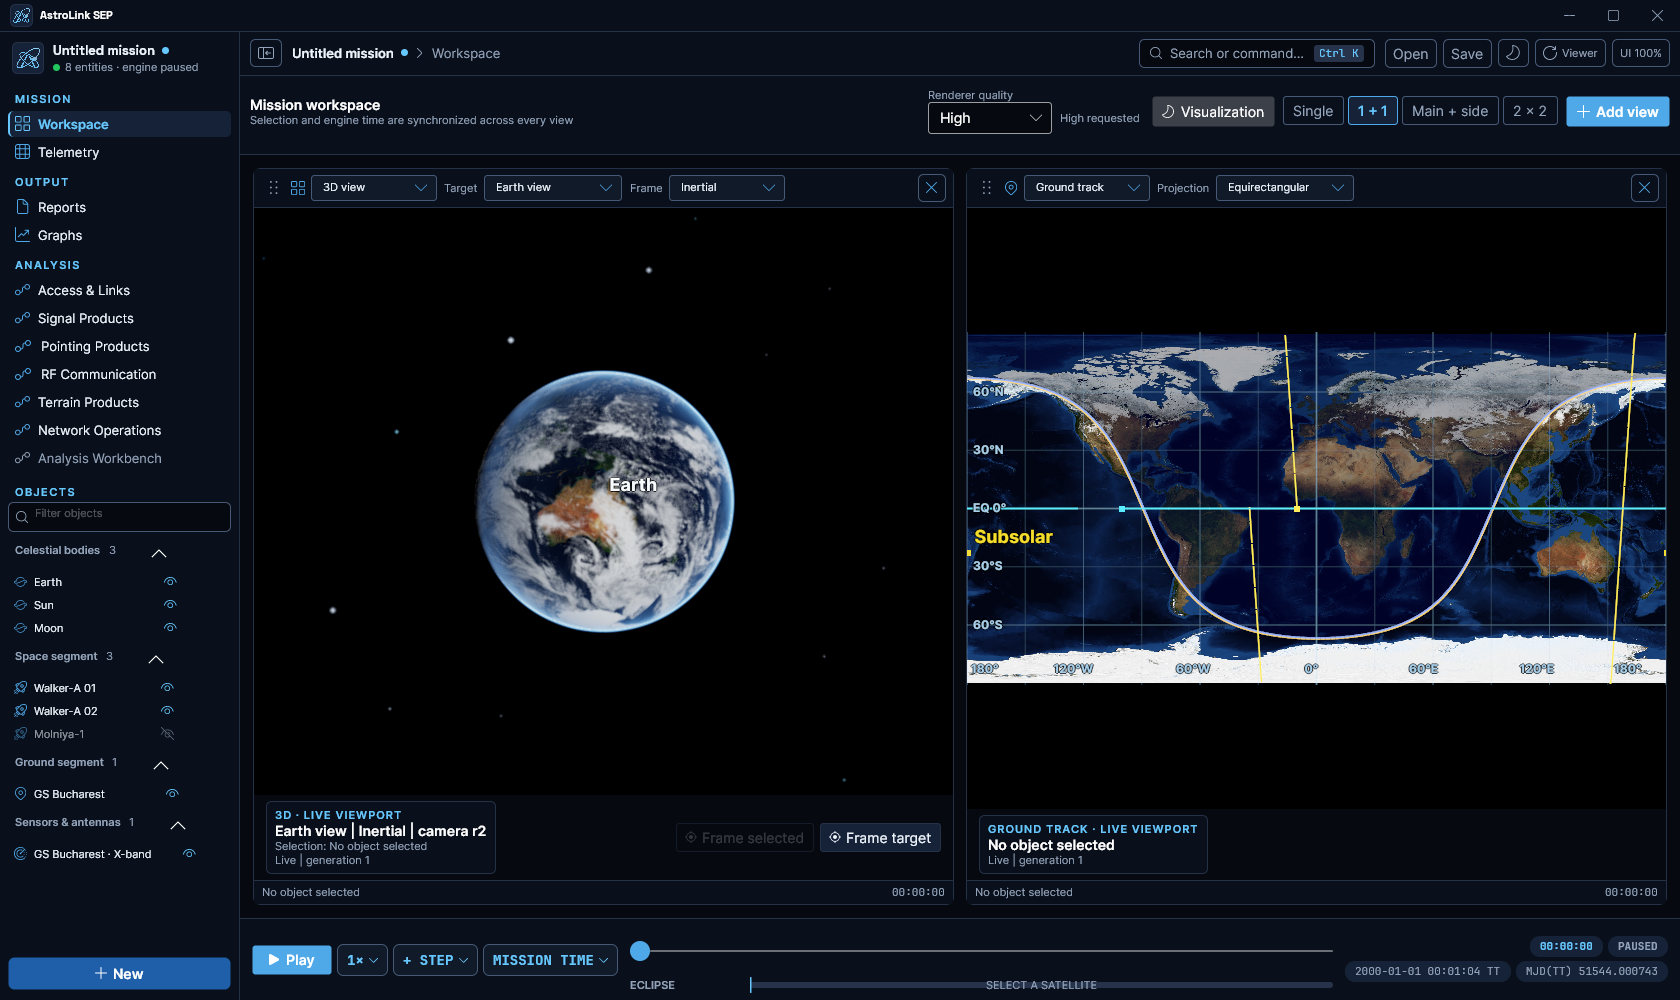1680x1000 pixels.
Task: Select Walker-A 02 satellite icon
Action: click(x=21, y=711)
